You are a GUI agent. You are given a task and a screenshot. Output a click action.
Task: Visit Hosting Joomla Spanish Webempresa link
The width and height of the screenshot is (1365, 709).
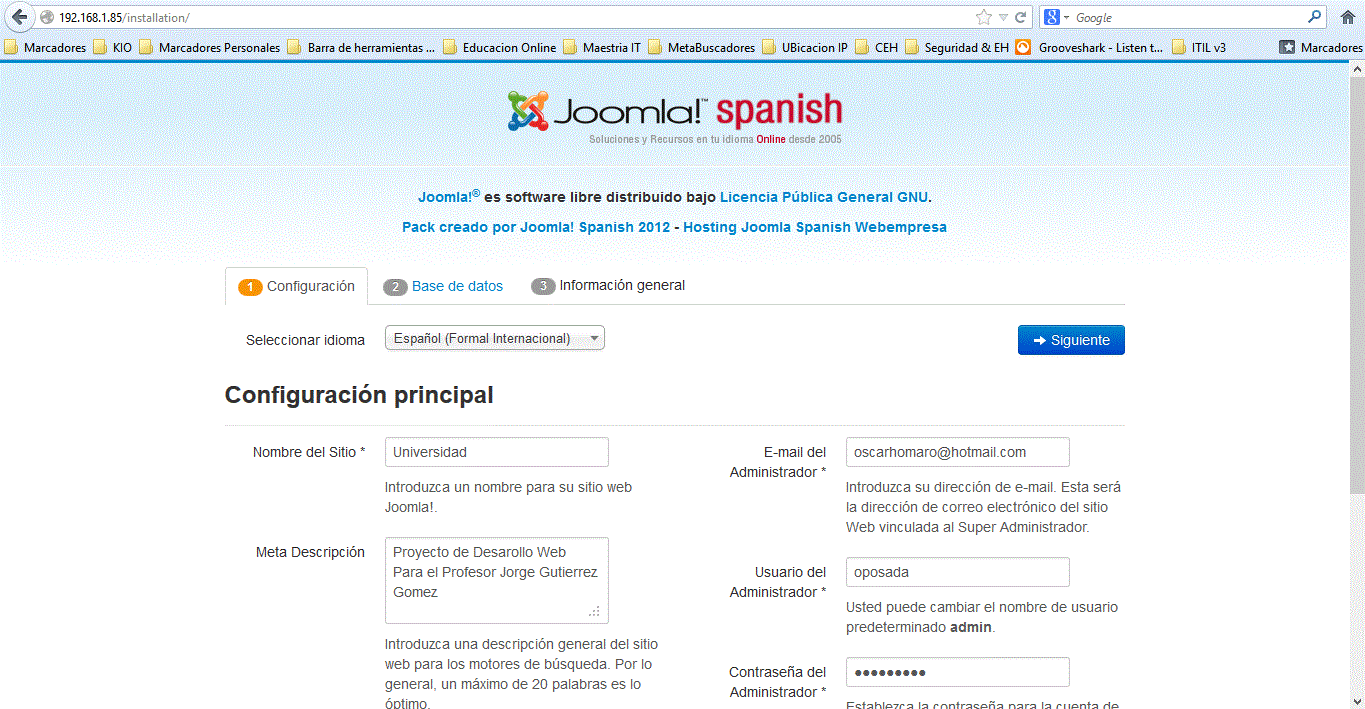point(816,227)
